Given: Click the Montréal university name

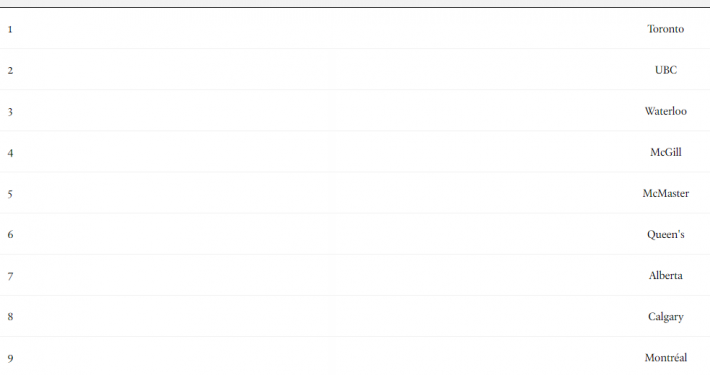Looking at the screenshot, I should (666, 358).
